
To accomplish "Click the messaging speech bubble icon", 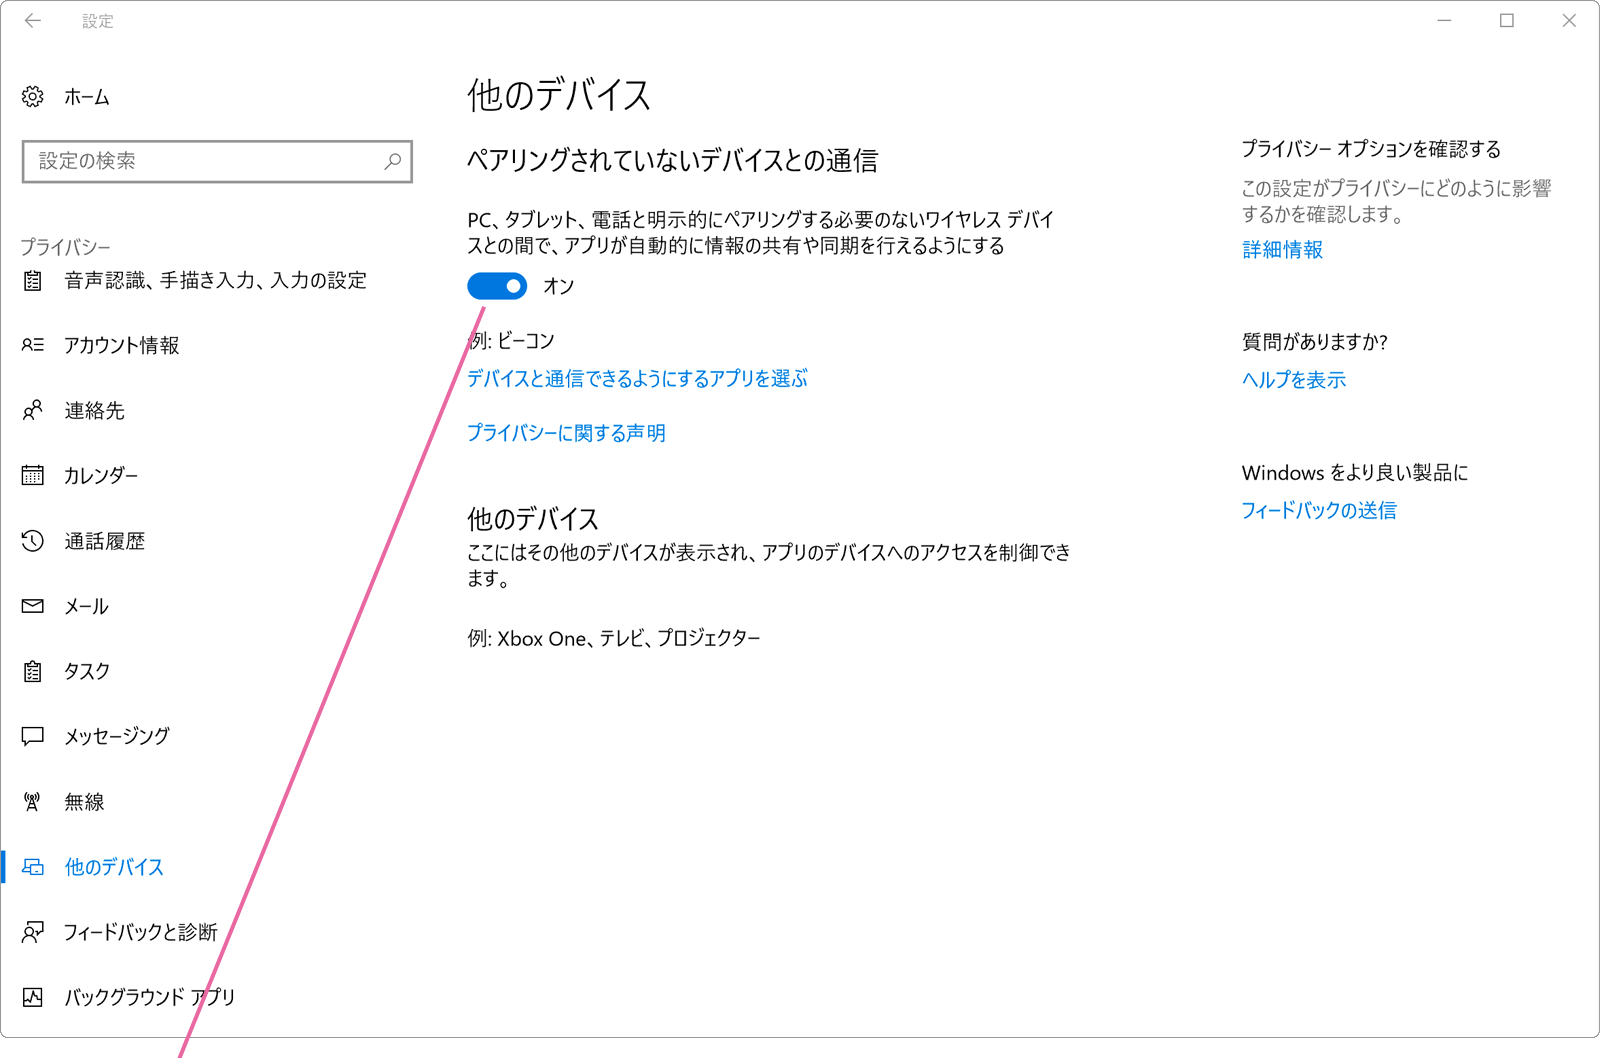I will 33,736.
